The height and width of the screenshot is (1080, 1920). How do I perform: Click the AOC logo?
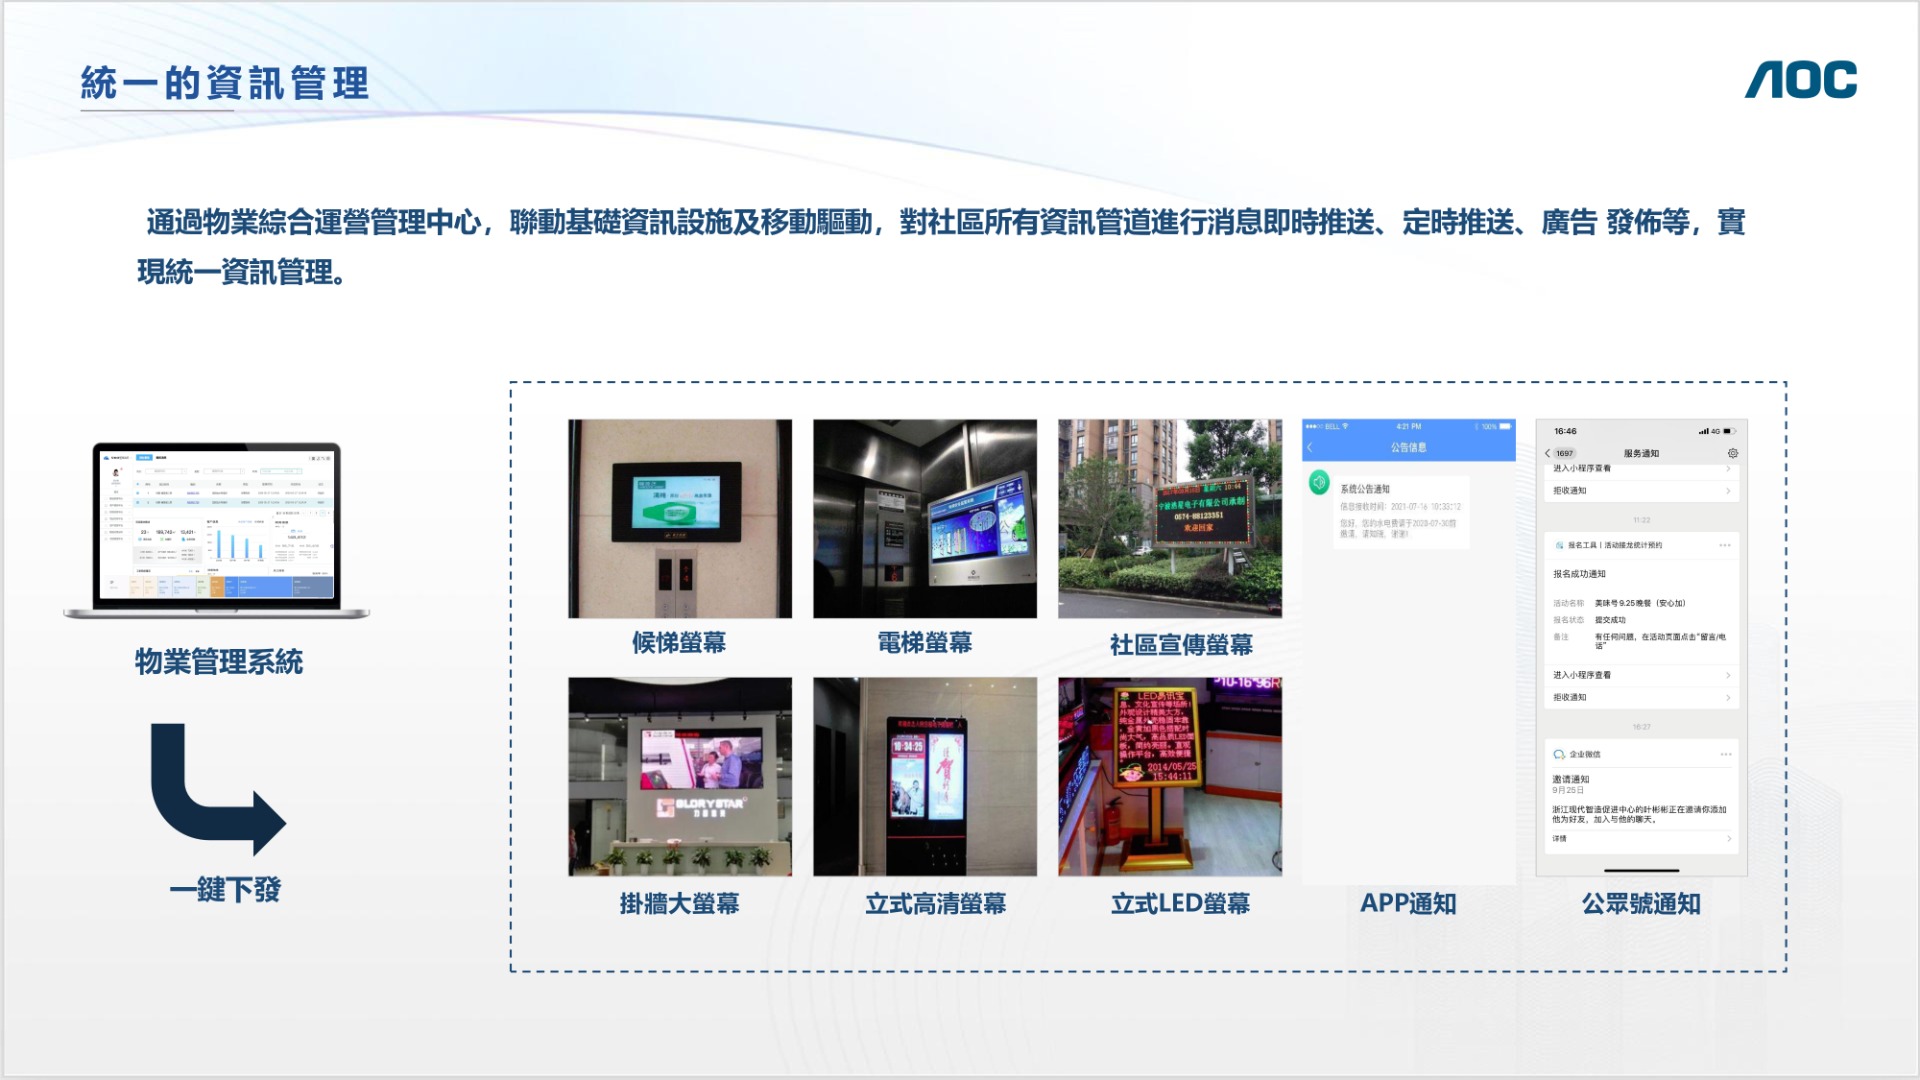1801,80
